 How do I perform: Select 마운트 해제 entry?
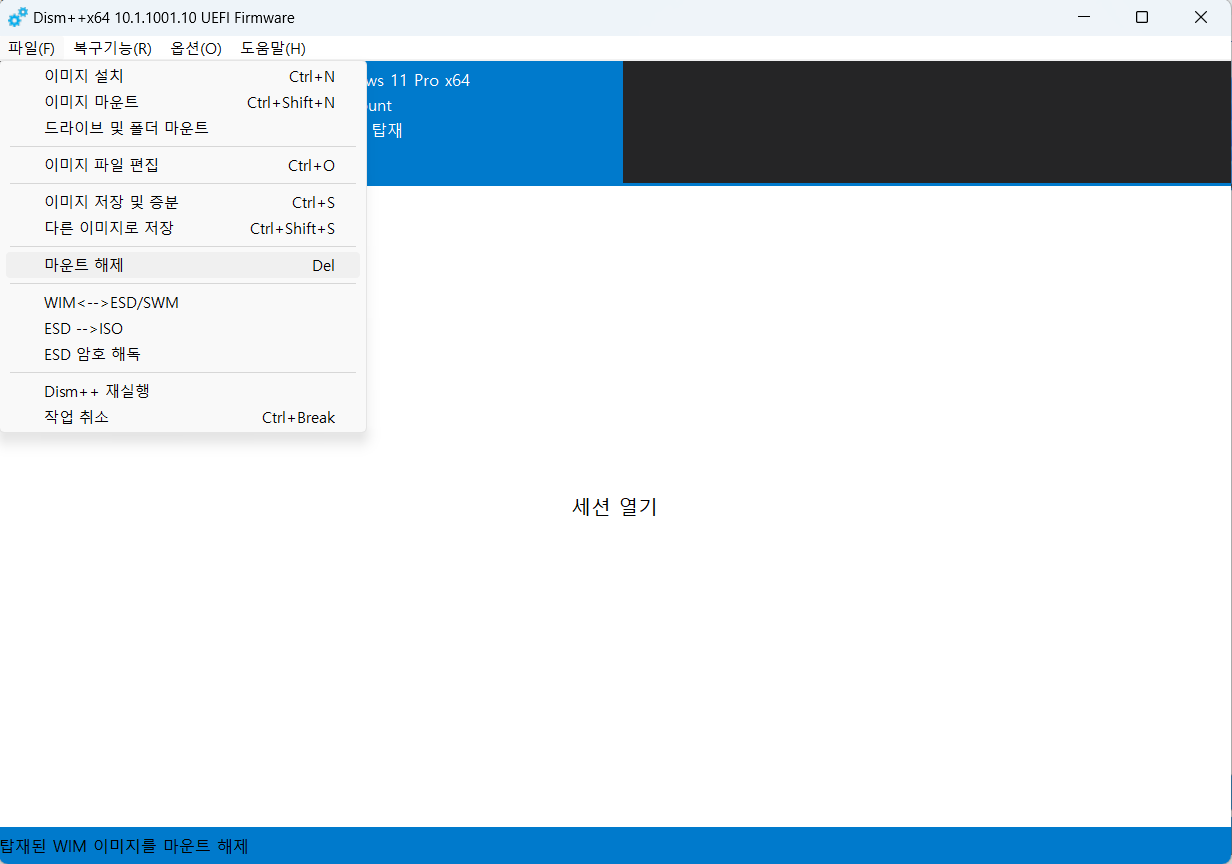[183, 265]
